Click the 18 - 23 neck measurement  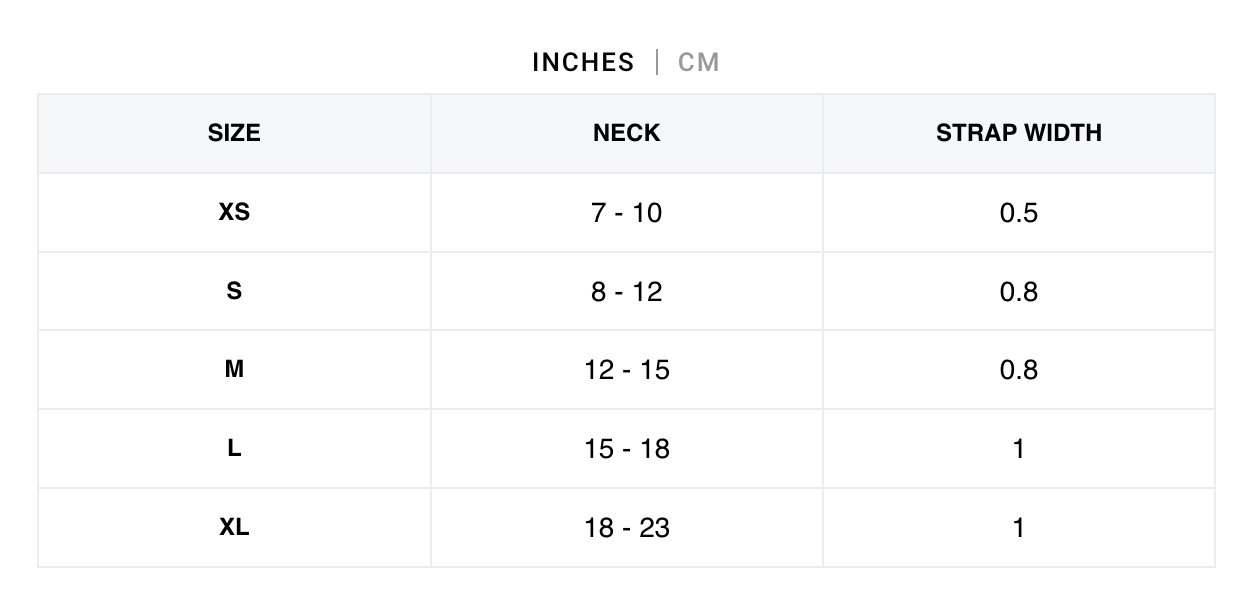click(x=627, y=527)
